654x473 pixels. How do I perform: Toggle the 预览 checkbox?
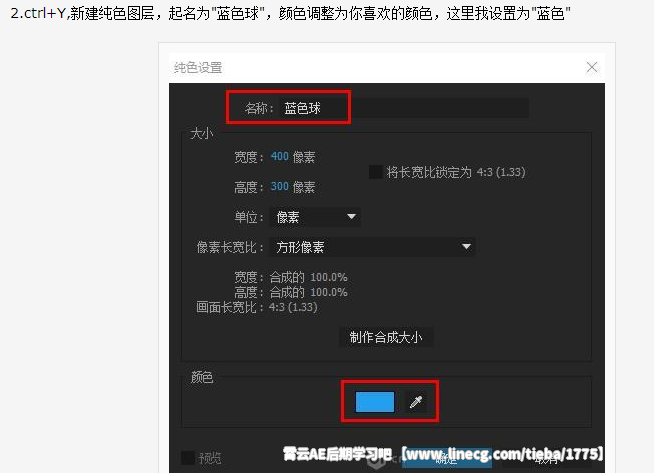[x=187, y=458]
